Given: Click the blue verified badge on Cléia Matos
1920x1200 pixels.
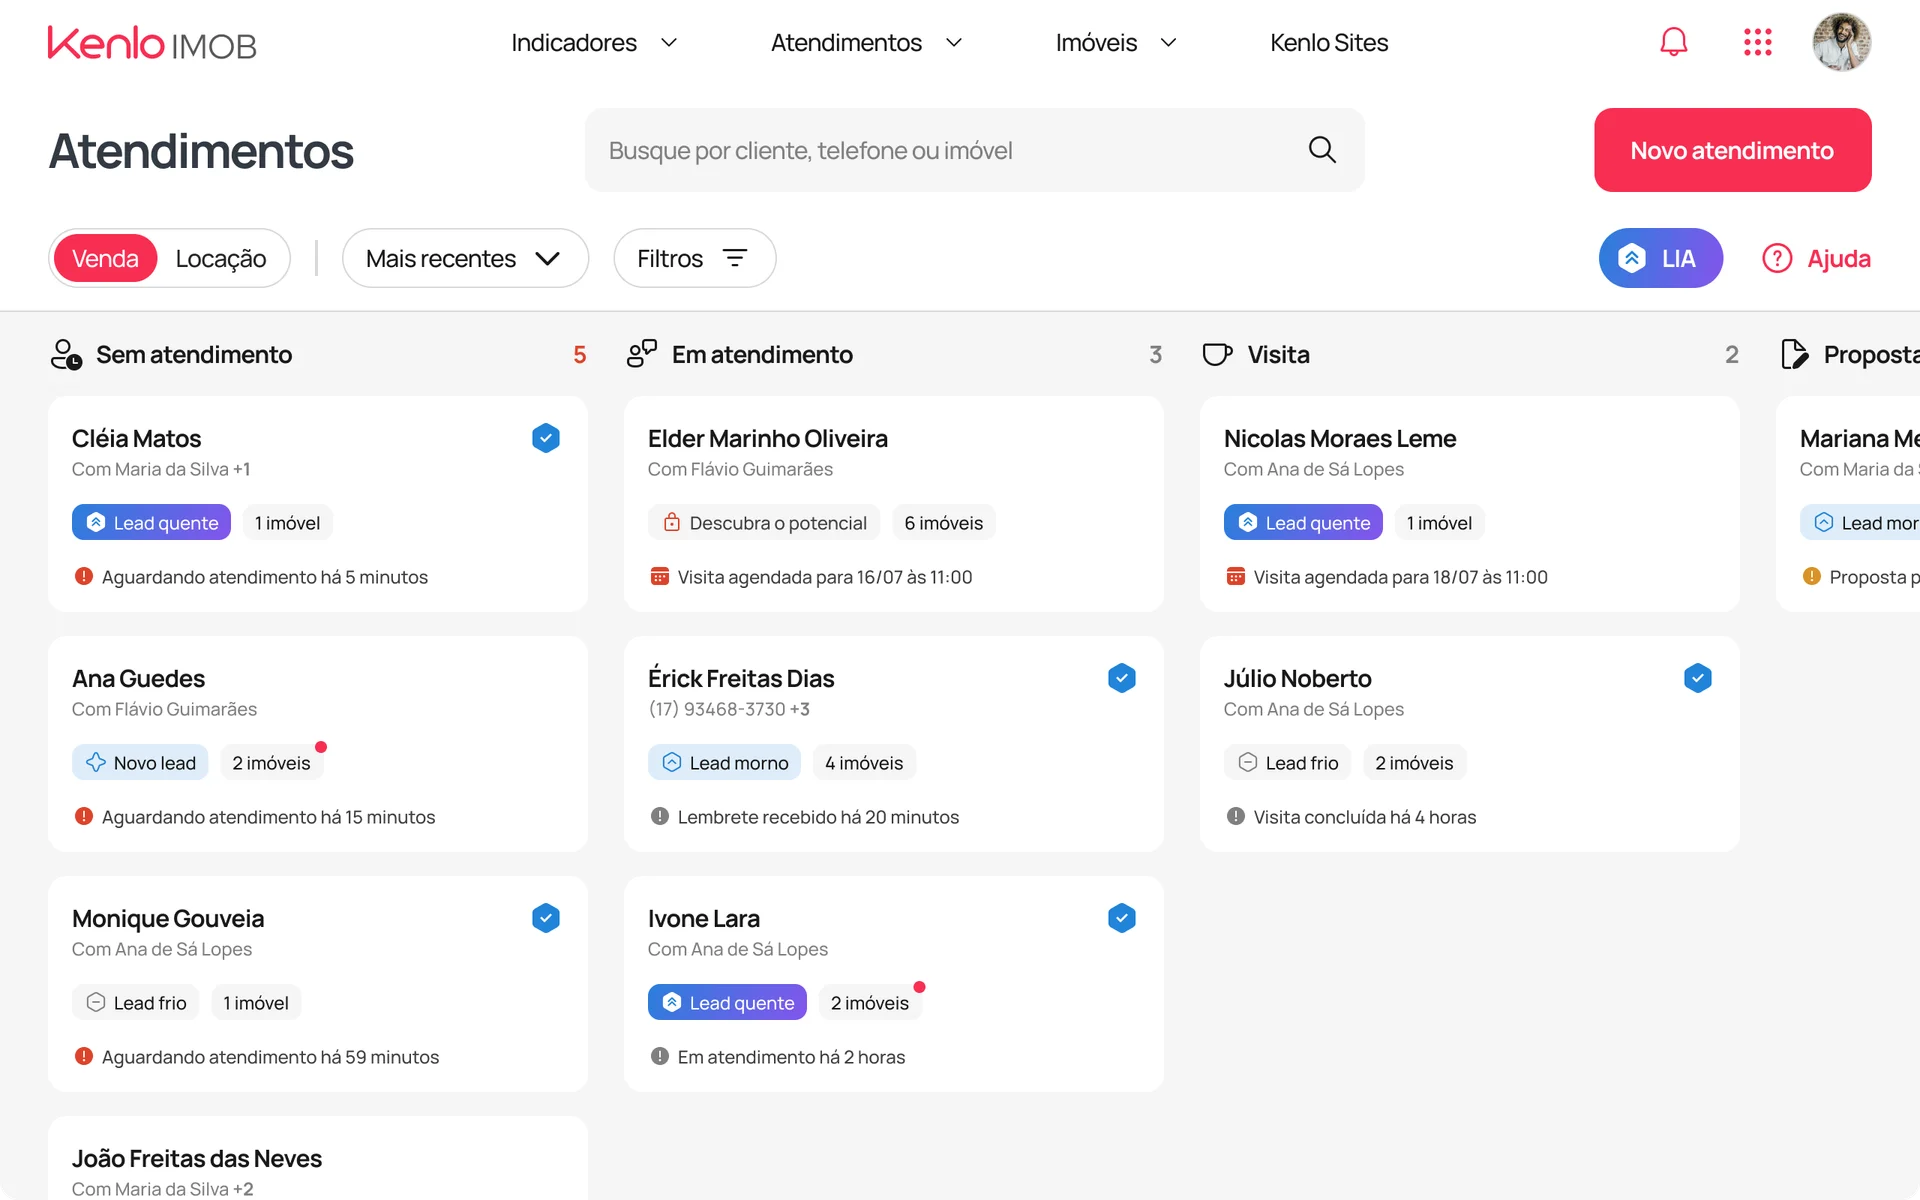Looking at the screenshot, I should [x=546, y=438].
